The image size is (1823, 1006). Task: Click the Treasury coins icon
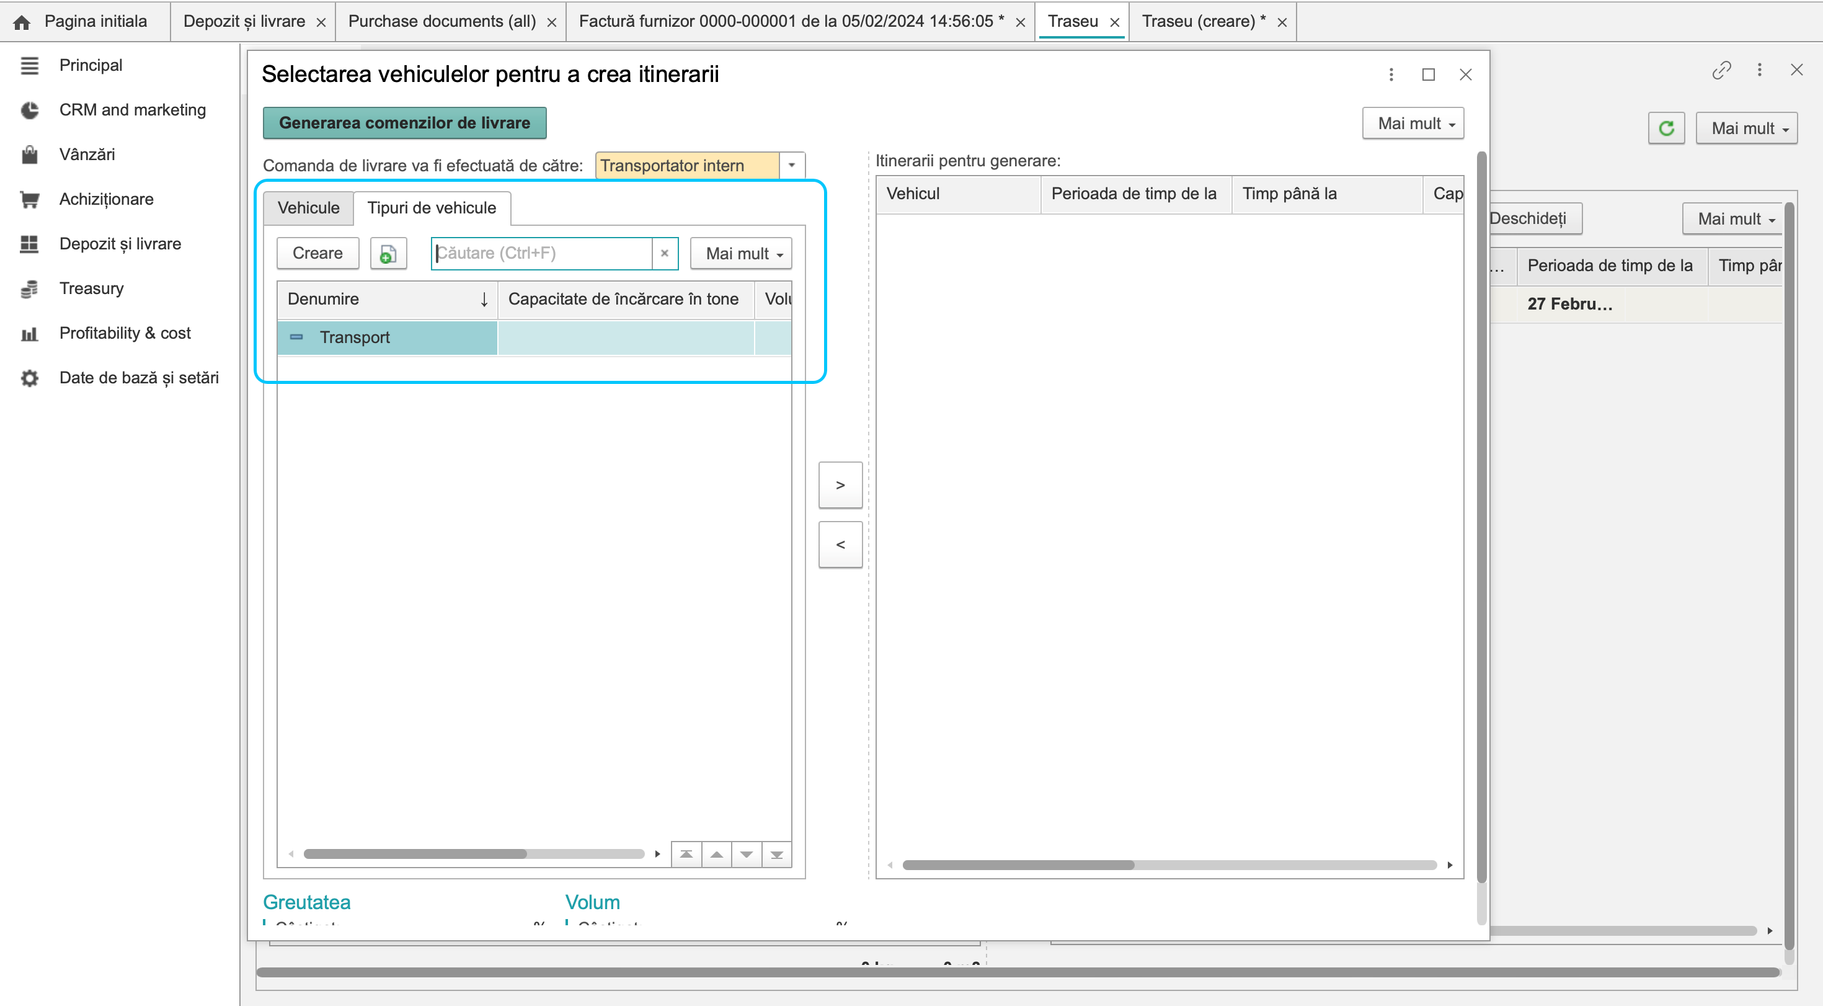click(x=30, y=289)
